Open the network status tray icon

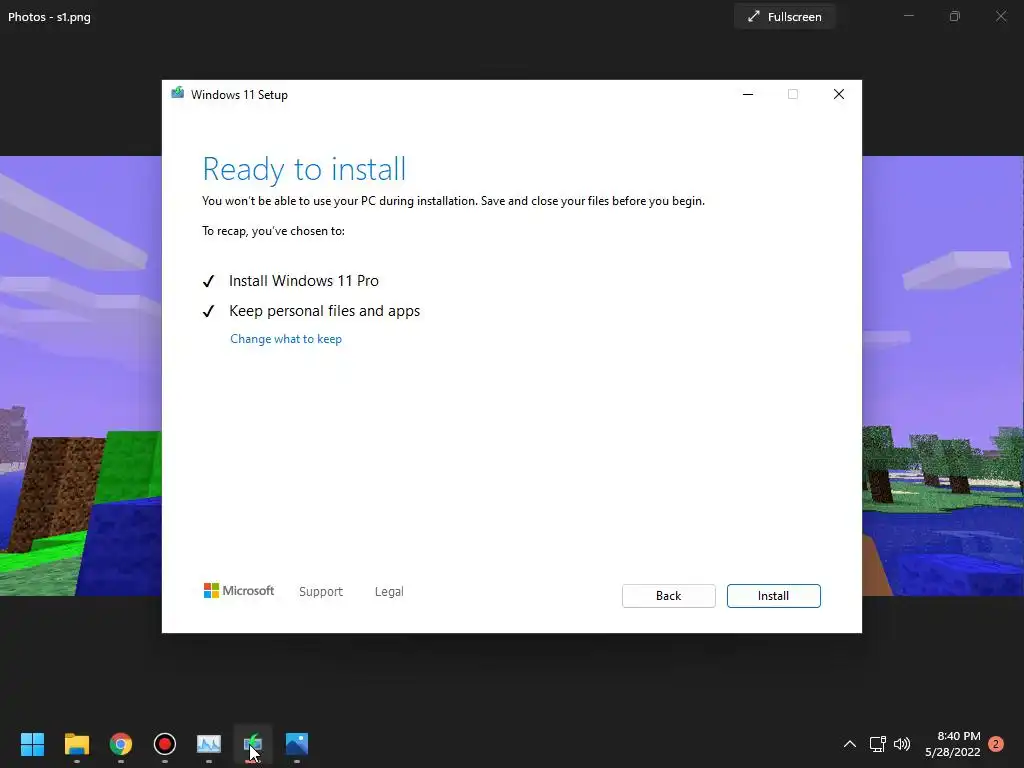877,744
